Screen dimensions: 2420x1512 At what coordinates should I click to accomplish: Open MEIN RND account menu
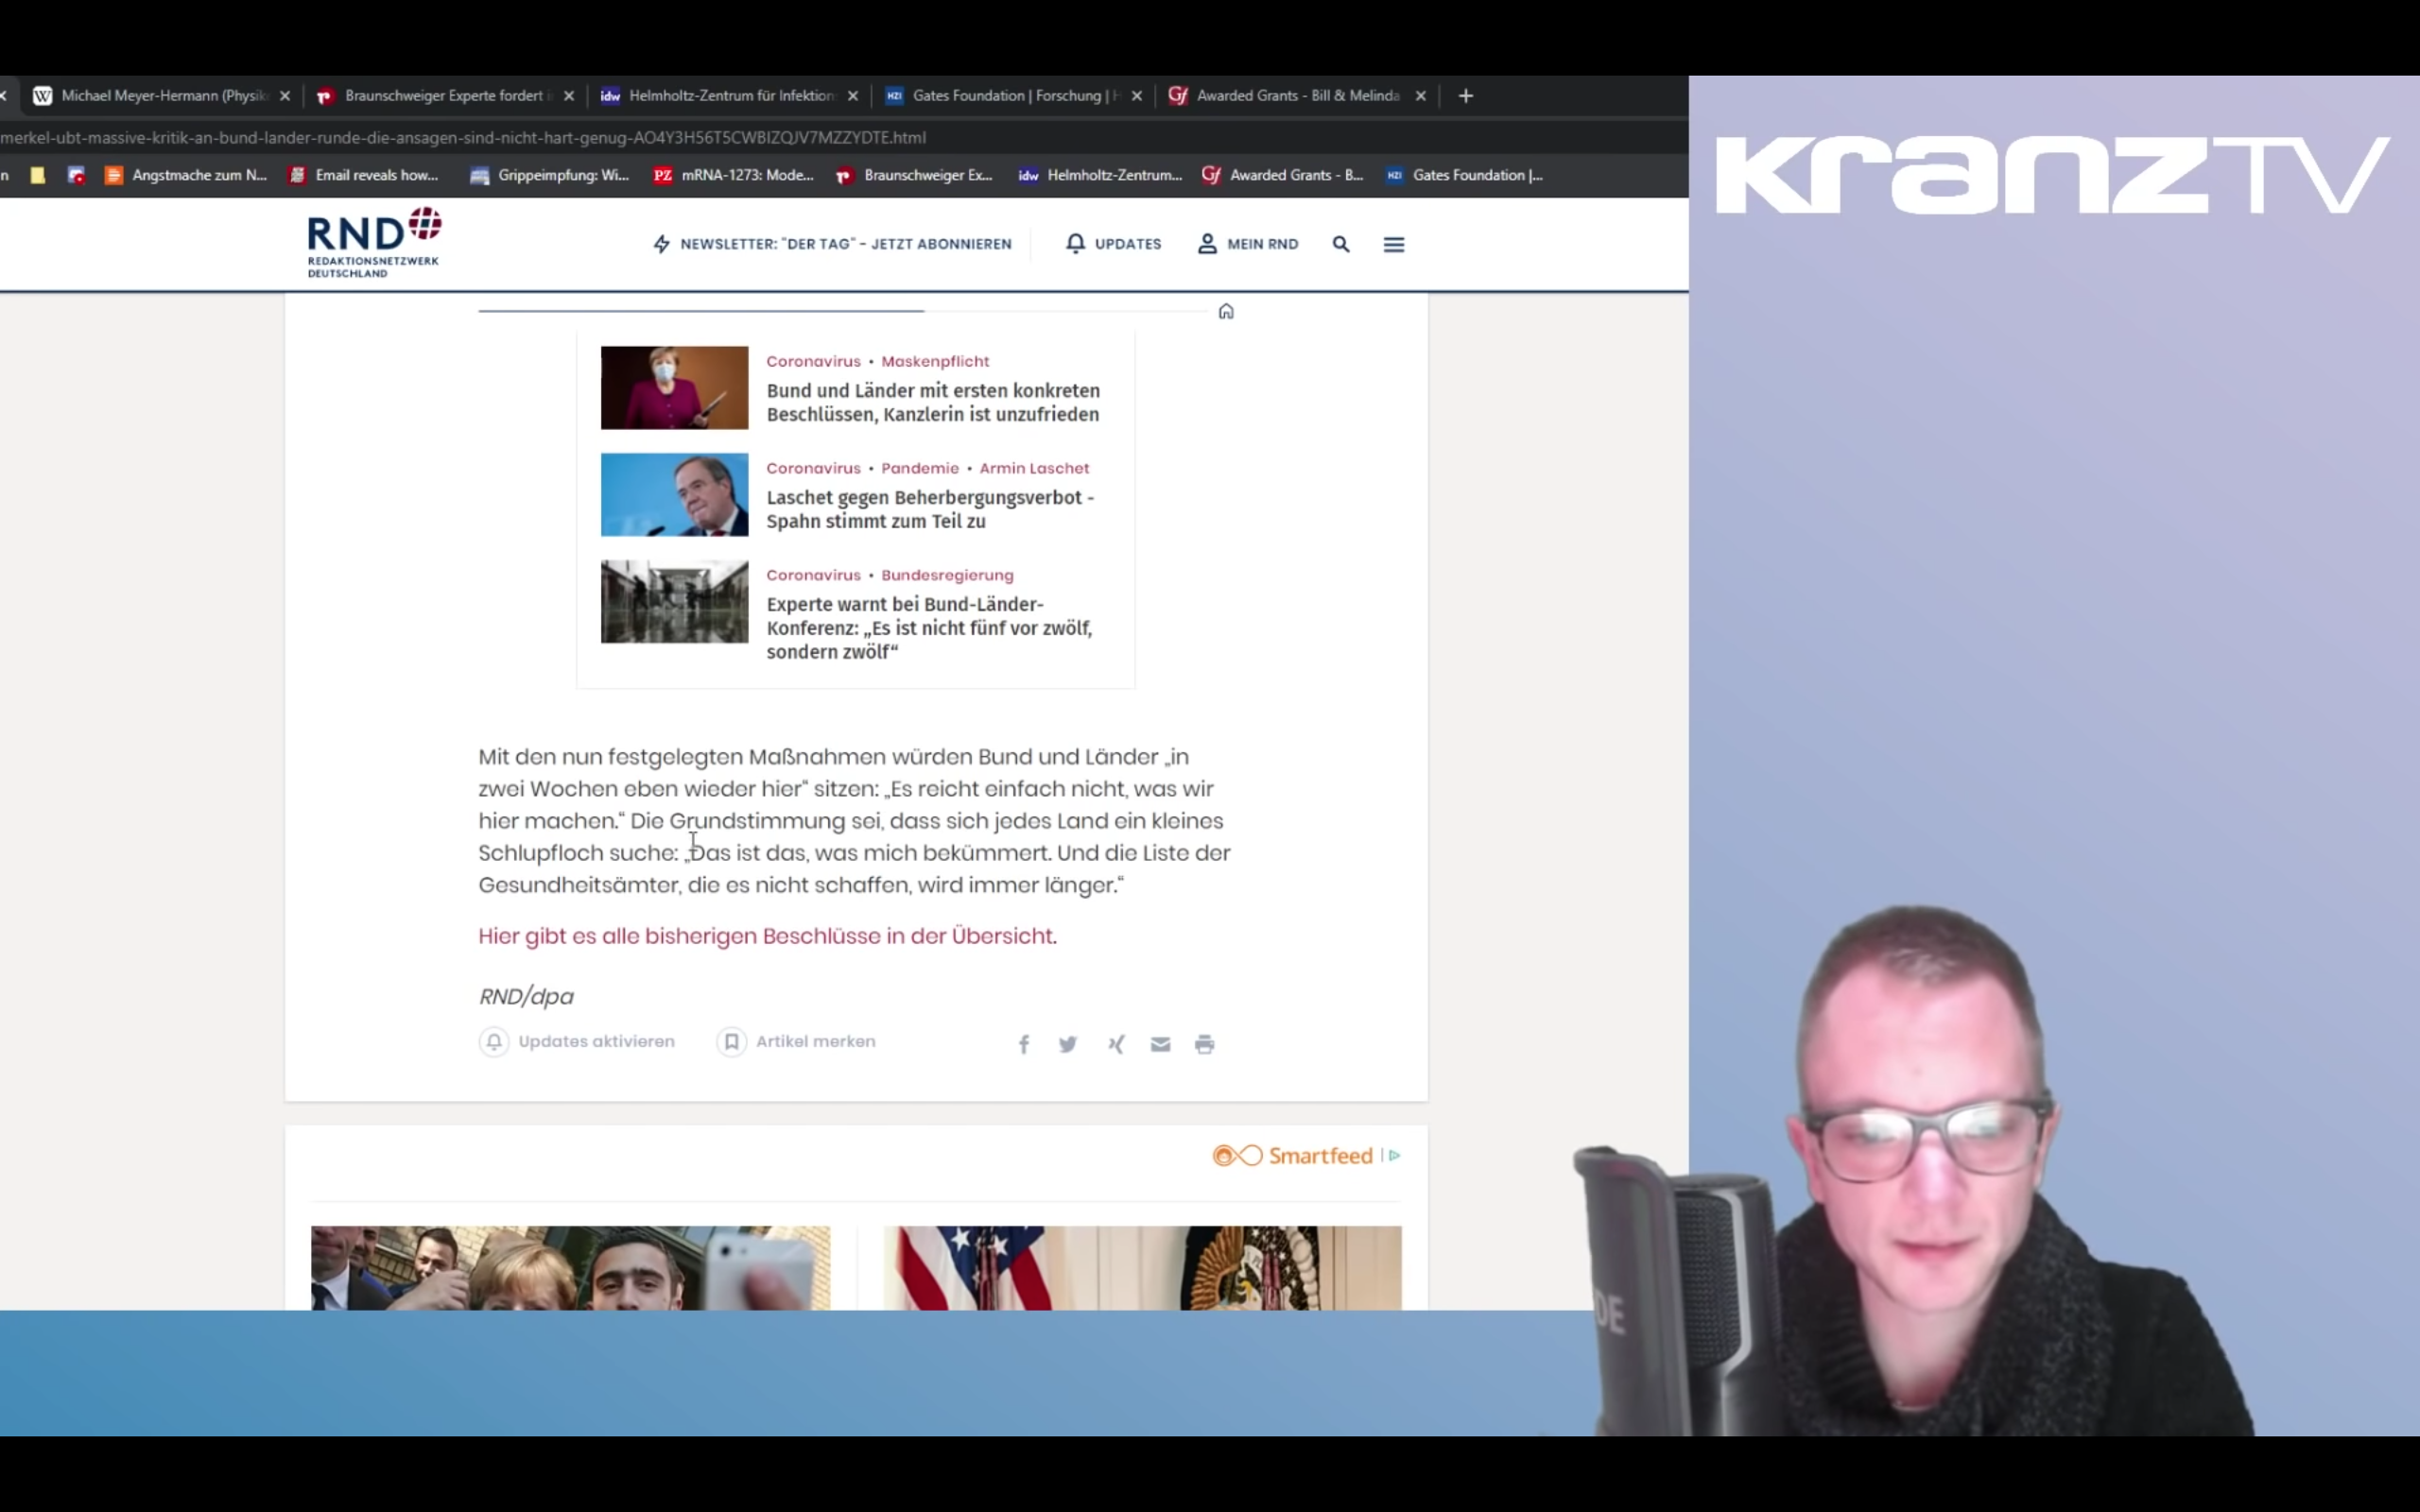1248,244
